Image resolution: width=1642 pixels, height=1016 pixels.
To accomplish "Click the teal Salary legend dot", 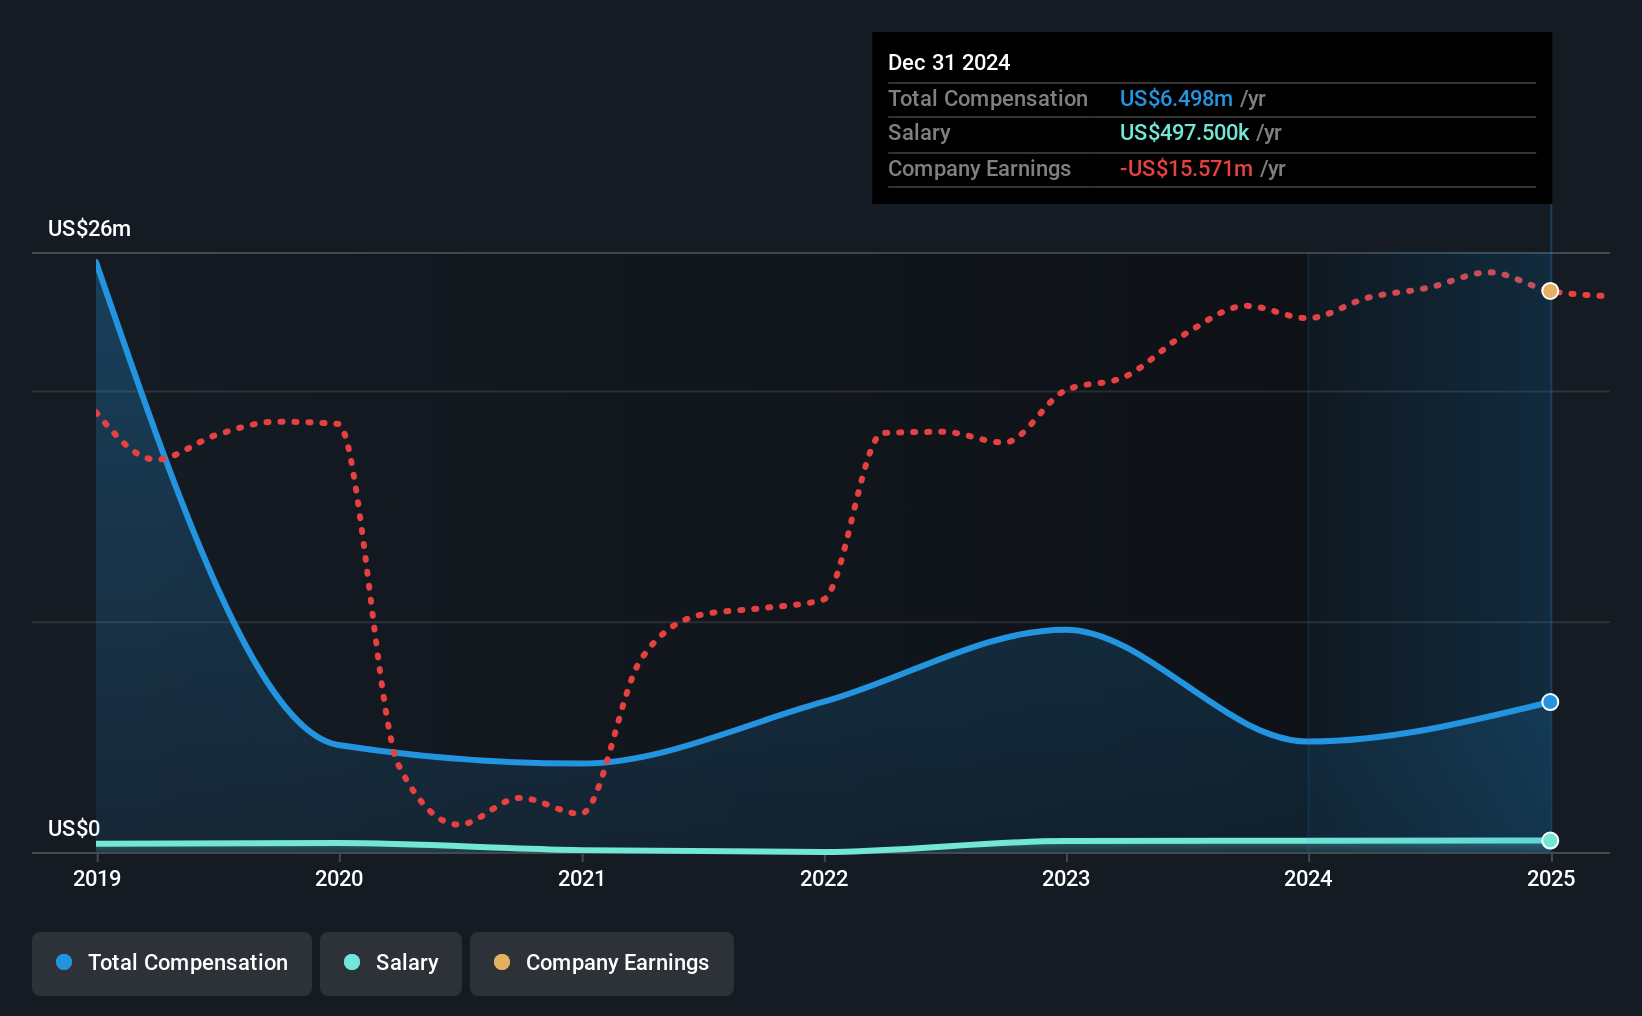I will tap(352, 962).
